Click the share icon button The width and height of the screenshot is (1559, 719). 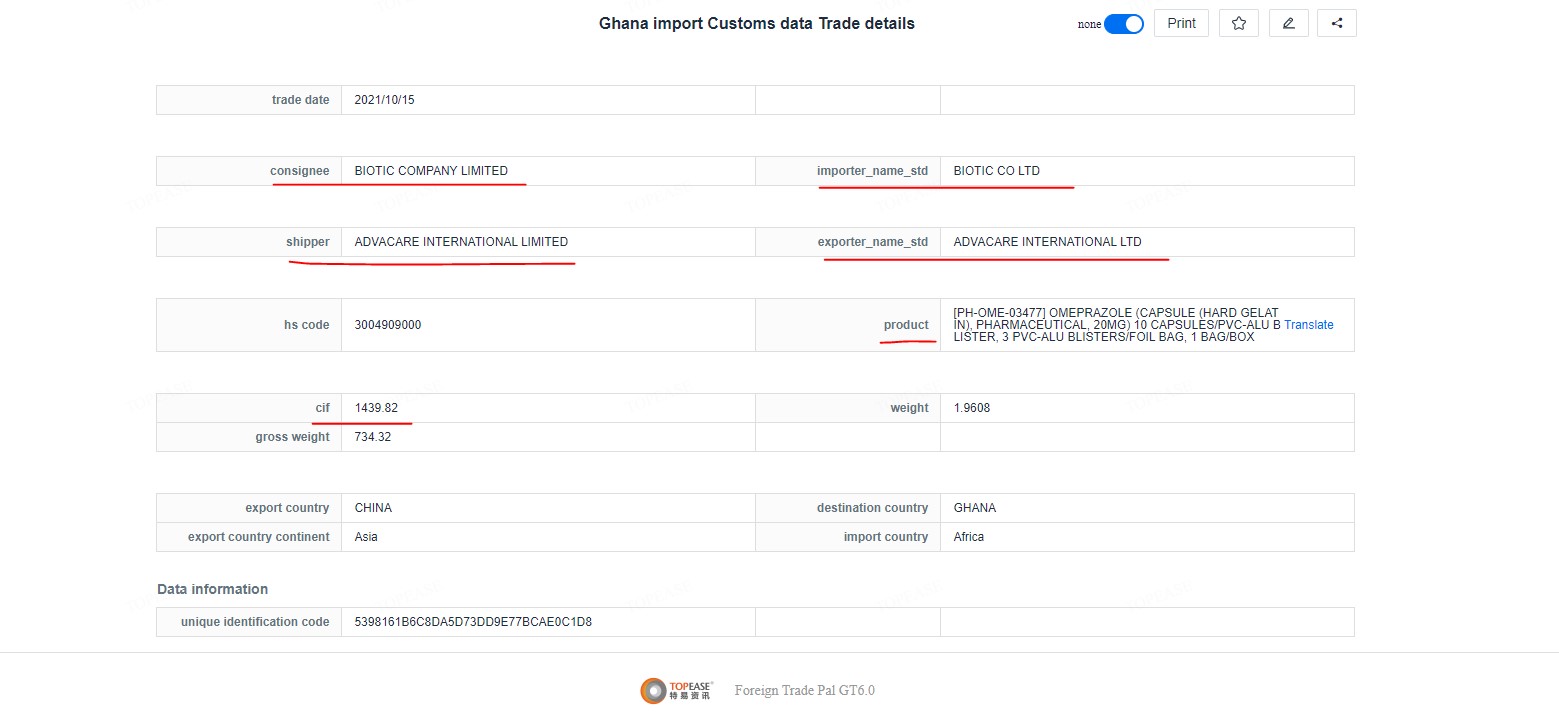(x=1337, y=23)
